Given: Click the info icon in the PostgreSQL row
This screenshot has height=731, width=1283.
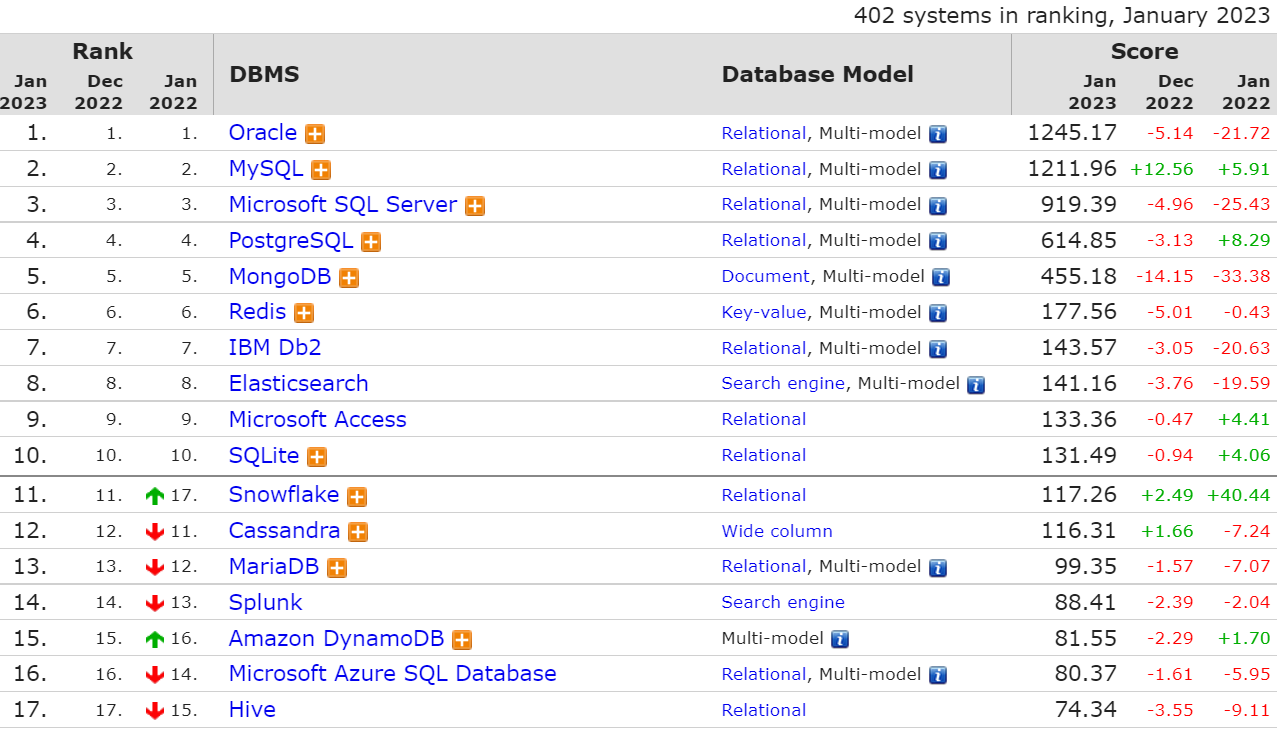Looking at the screenshot, I should tap(938, 242).
